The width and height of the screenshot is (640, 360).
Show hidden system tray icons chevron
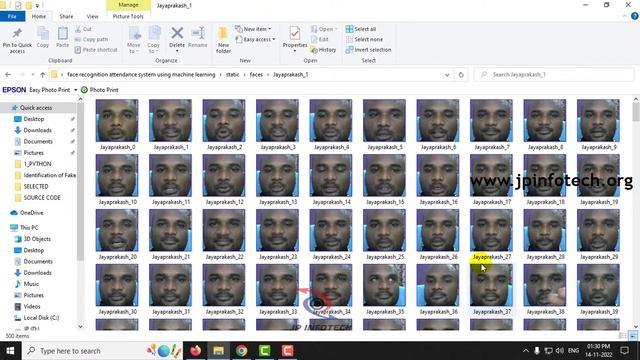tap(526, 351)
